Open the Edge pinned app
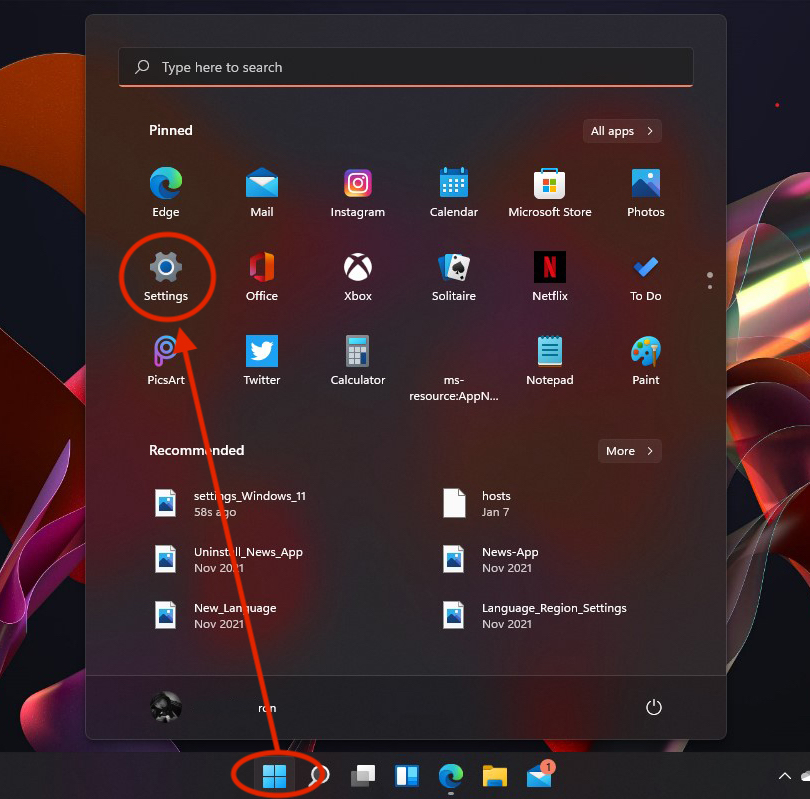The width and height of the screenshot is (810, 799). coord(166,192)
